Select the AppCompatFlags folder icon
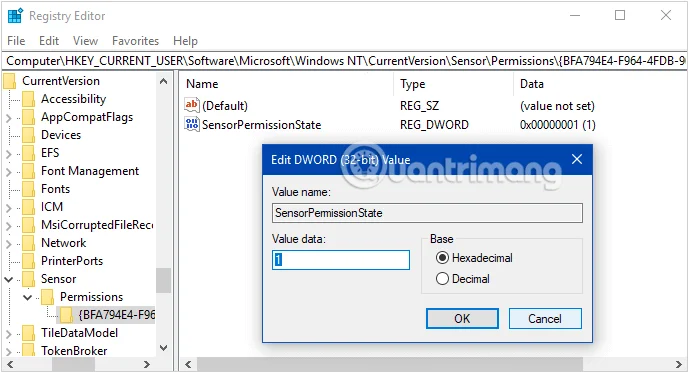Viewport: 689px width, 373px height. pyautogui.click(x=29, y=117)
